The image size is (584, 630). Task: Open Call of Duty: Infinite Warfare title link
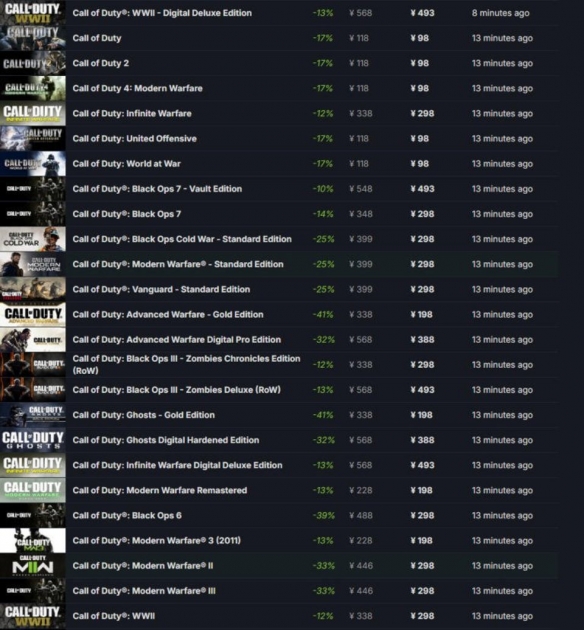point(132,113)
